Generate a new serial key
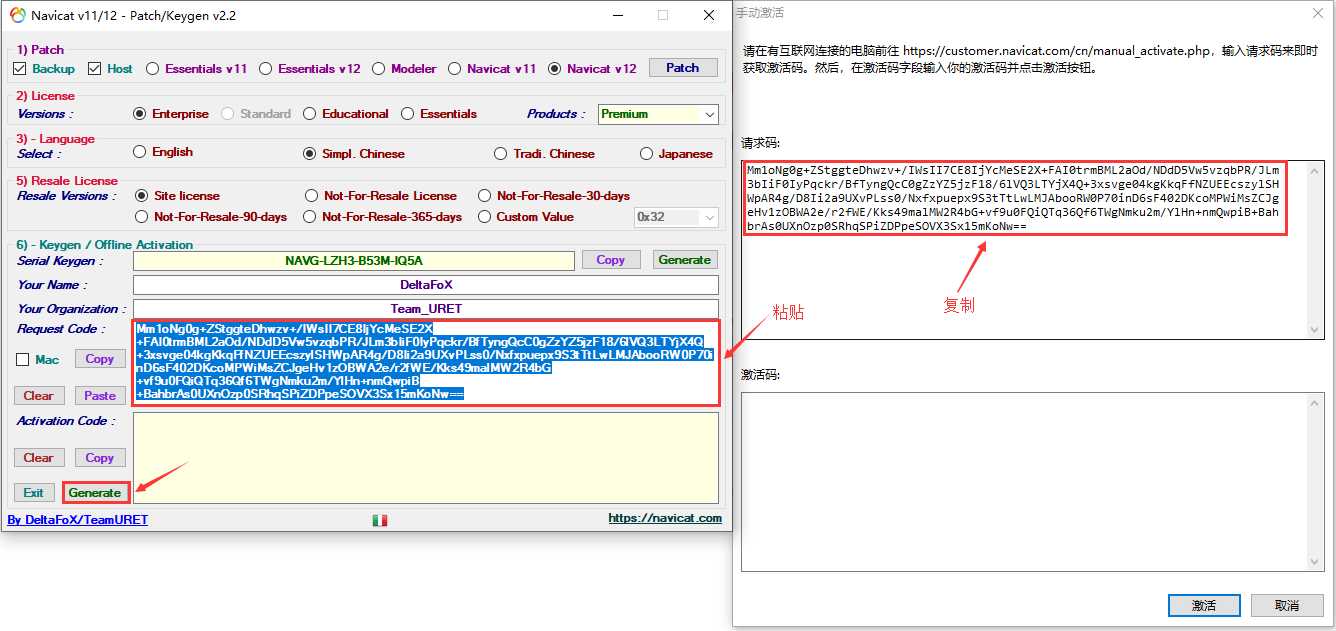The width and height of the screenshot is (1336, 631). tap(685, 260)
